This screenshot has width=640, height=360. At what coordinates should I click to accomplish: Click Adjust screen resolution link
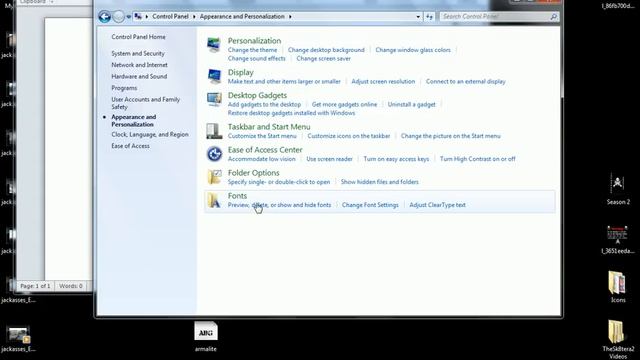coord(383,81)
